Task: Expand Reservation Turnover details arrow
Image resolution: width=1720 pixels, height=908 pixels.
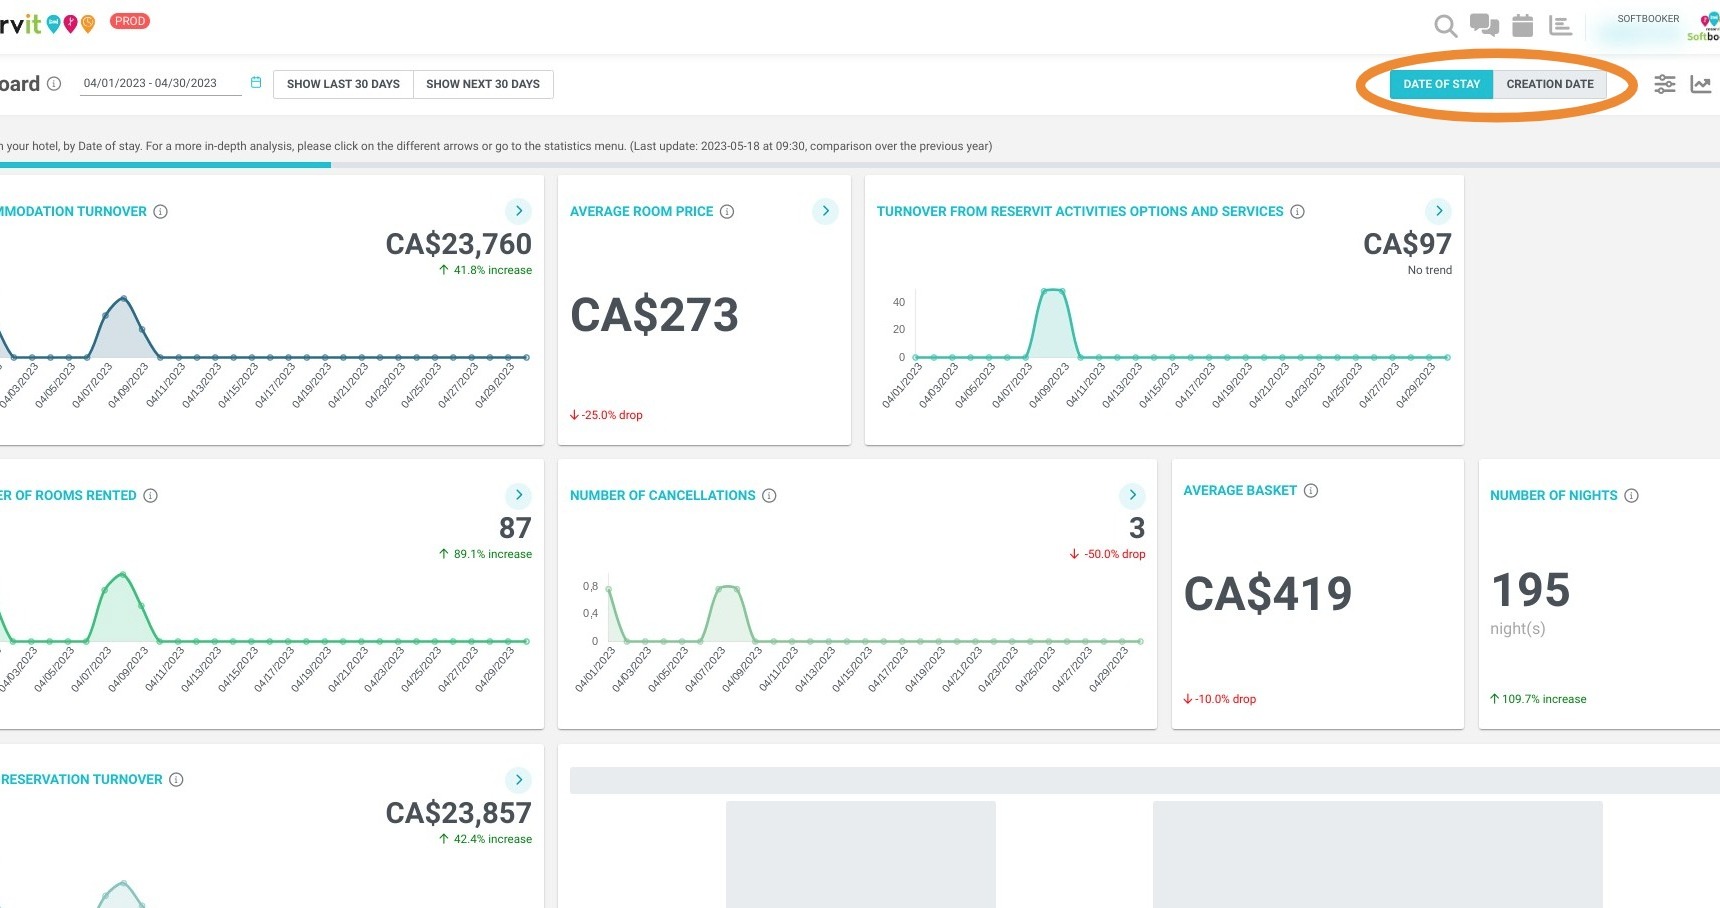Action: [x=518, y=780]
